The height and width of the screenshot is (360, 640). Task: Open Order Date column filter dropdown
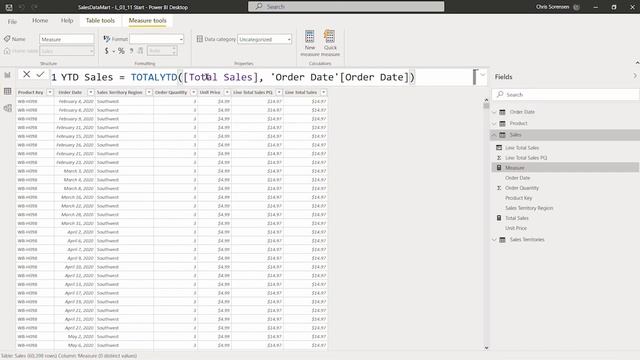91,92
